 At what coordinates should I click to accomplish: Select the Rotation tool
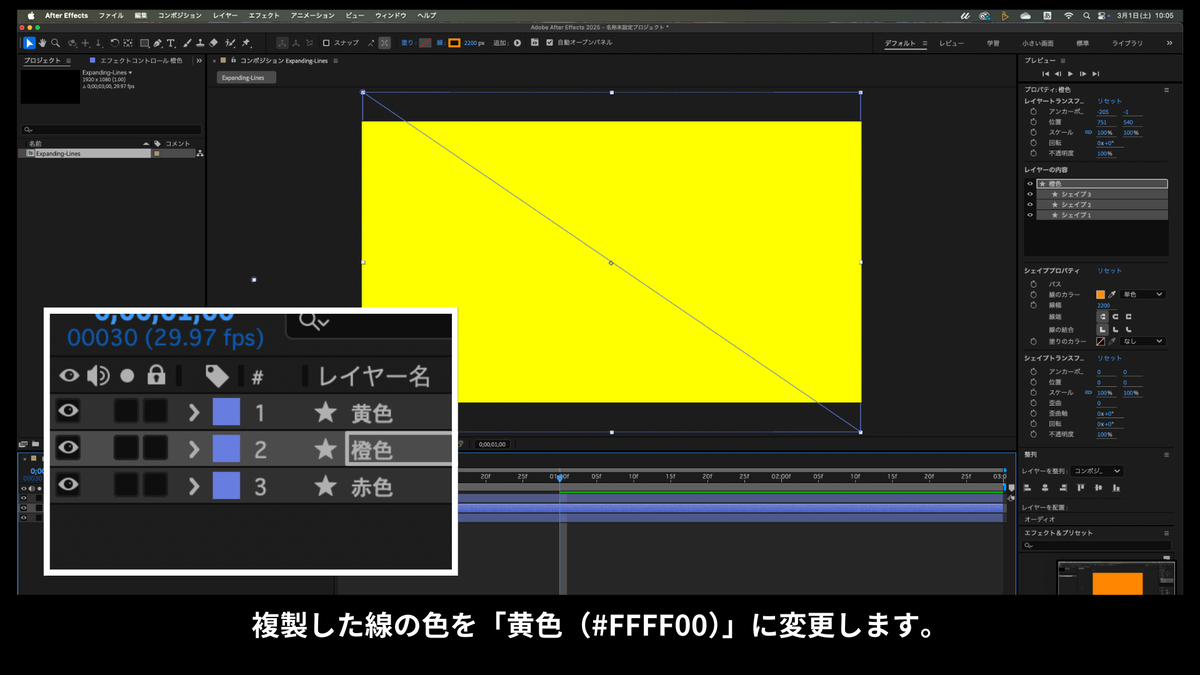tap(115, 43)
